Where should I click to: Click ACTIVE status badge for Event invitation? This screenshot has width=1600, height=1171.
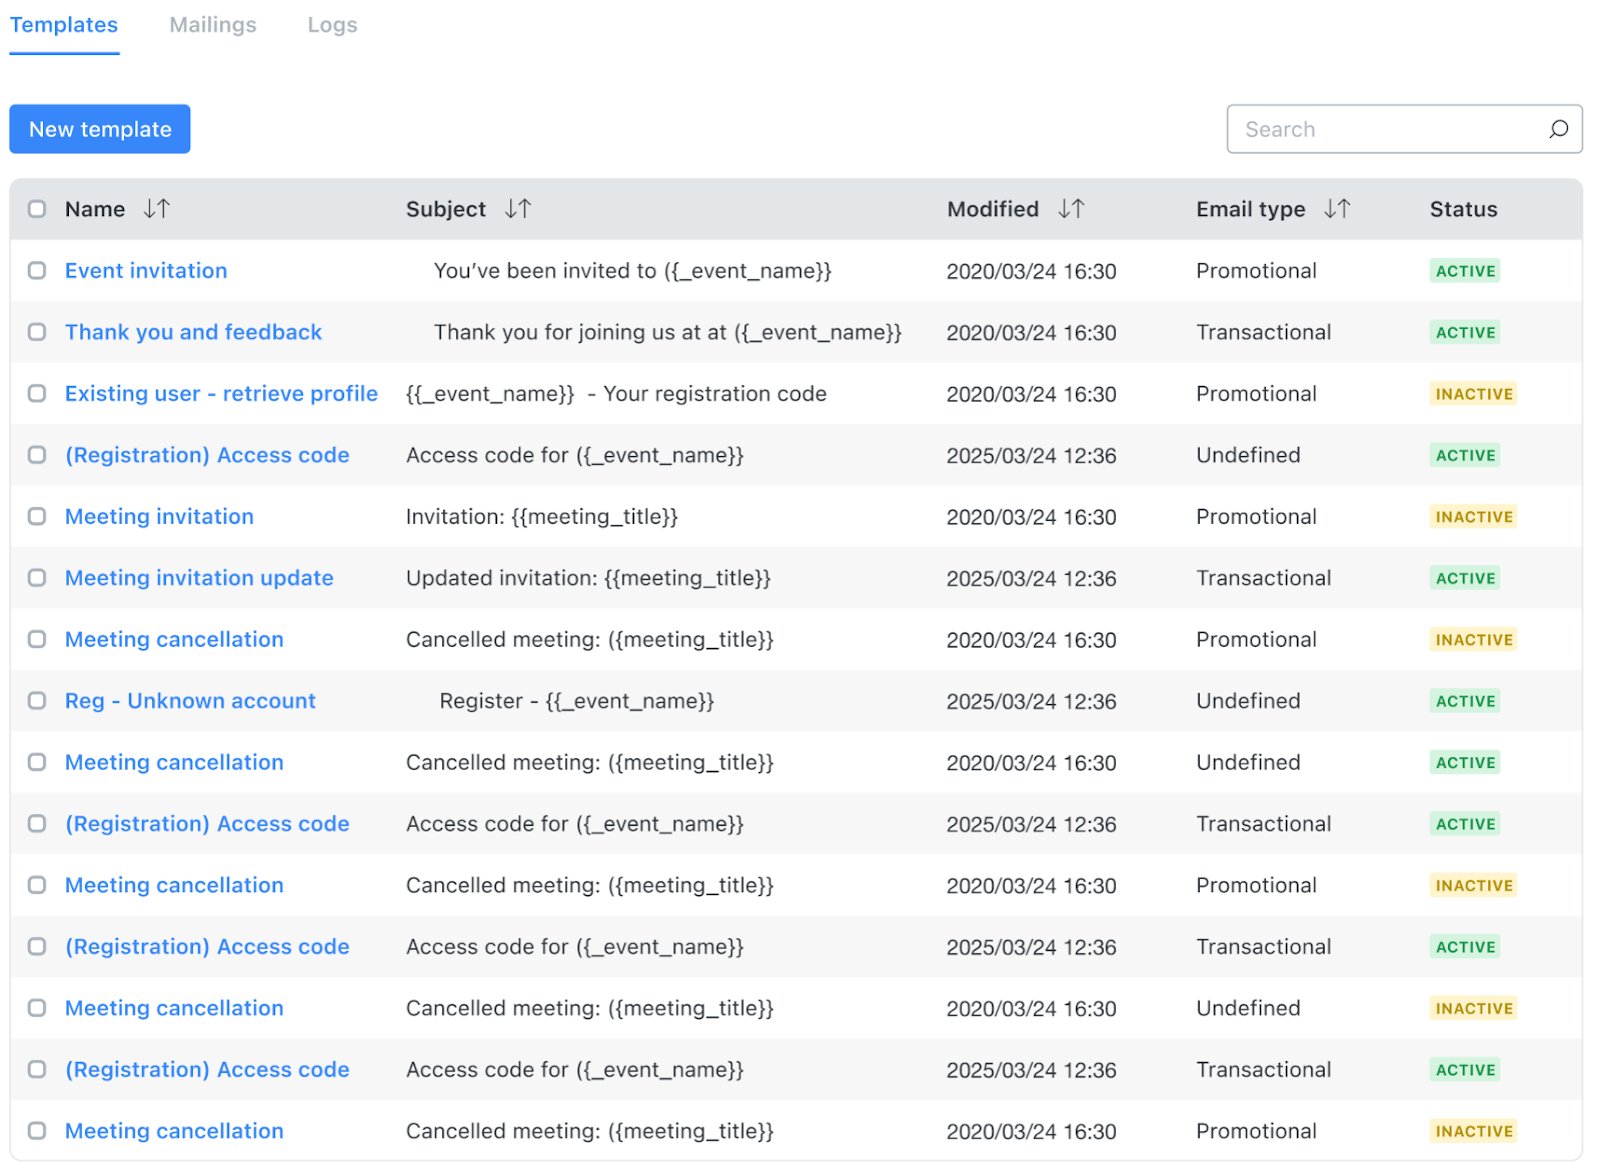point(1465,271)
